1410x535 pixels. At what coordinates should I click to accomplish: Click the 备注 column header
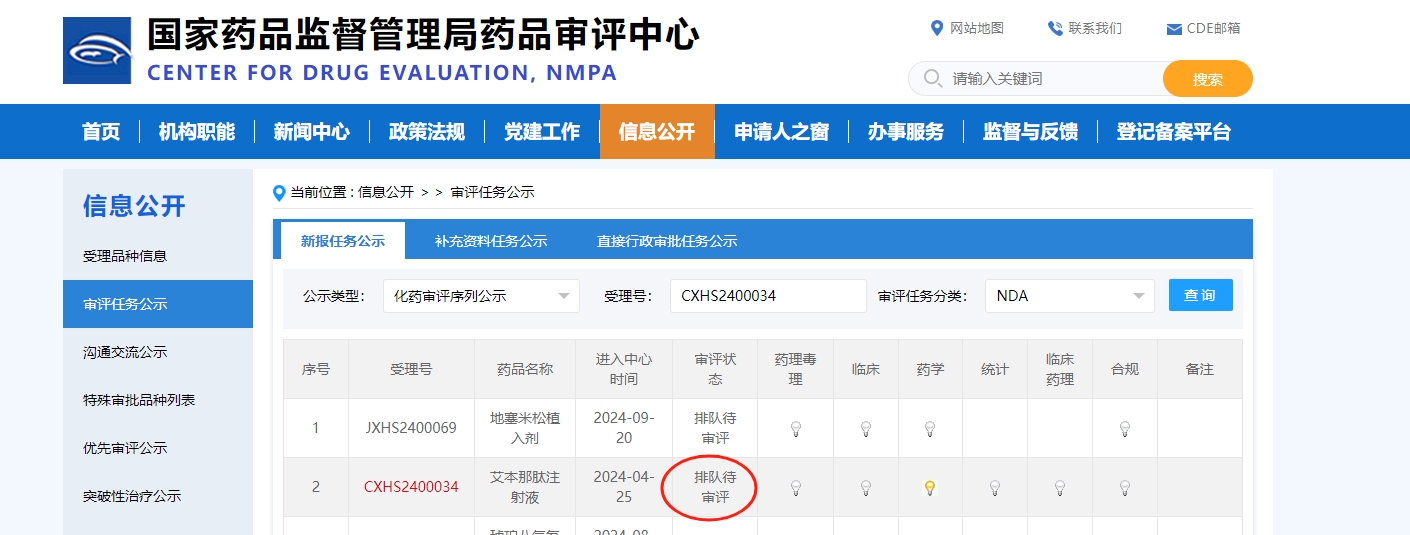pyautogui.click(x=1199, y=369)
